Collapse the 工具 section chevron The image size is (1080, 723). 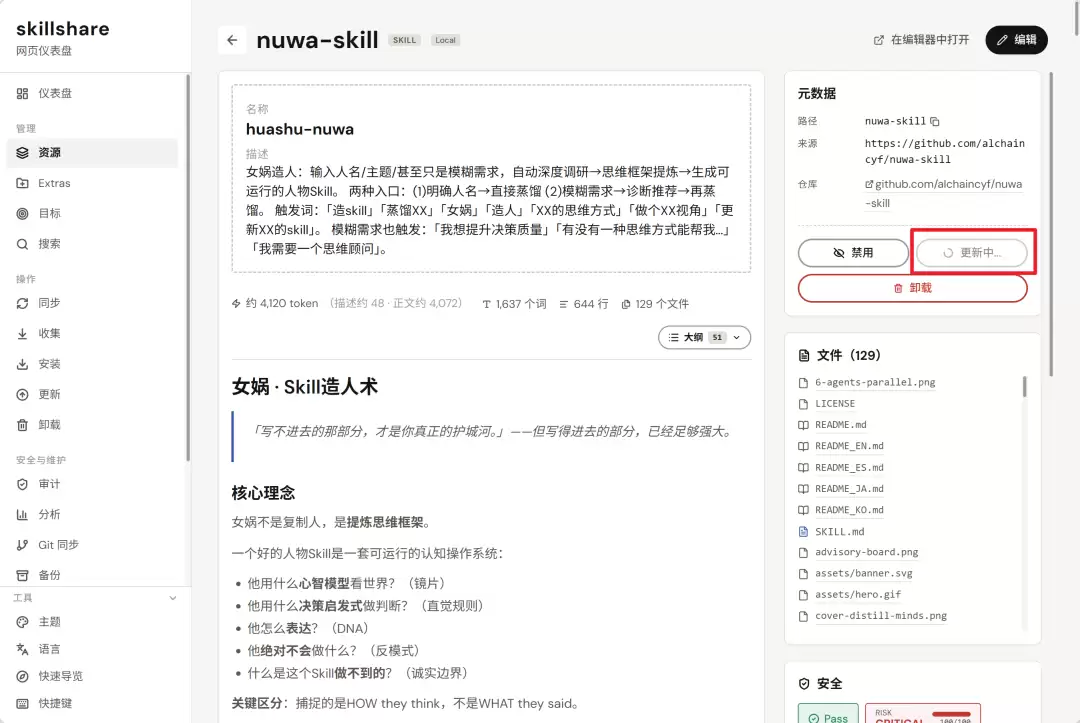pos(173,598)
